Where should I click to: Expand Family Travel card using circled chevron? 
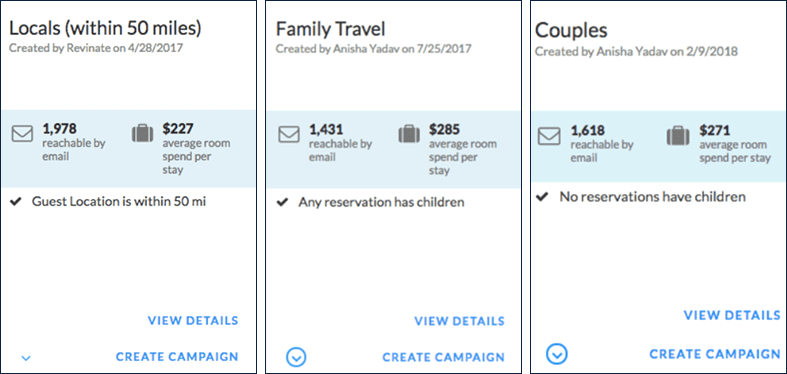(x=296, y=357)
